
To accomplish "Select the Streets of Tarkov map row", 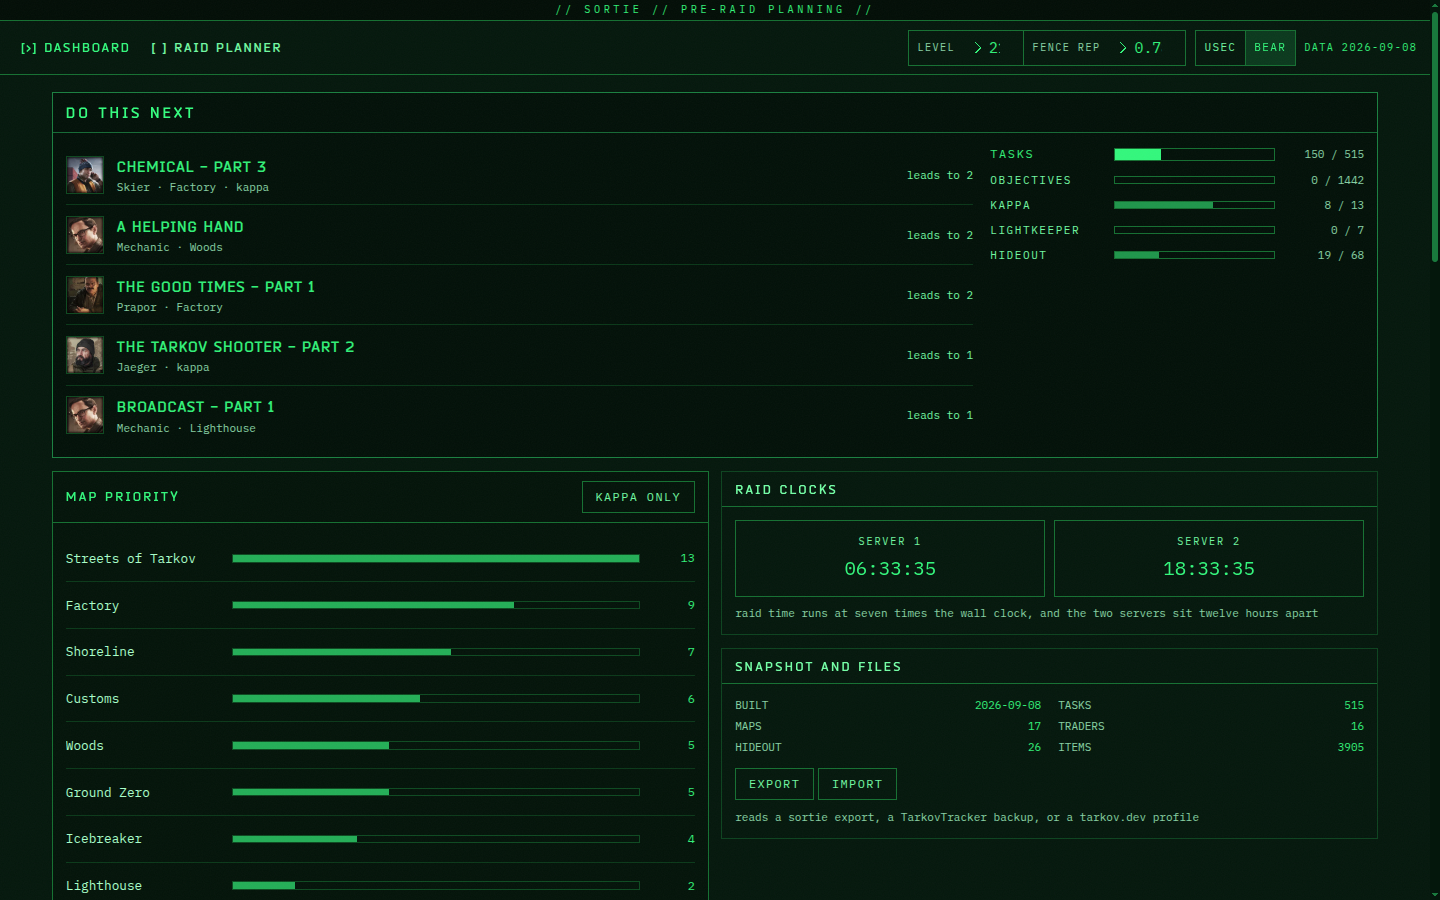I will (380, 558).
